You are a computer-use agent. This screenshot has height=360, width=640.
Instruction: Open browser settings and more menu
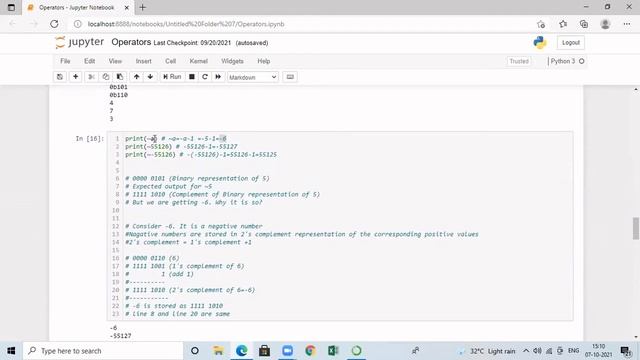point(627,24)
